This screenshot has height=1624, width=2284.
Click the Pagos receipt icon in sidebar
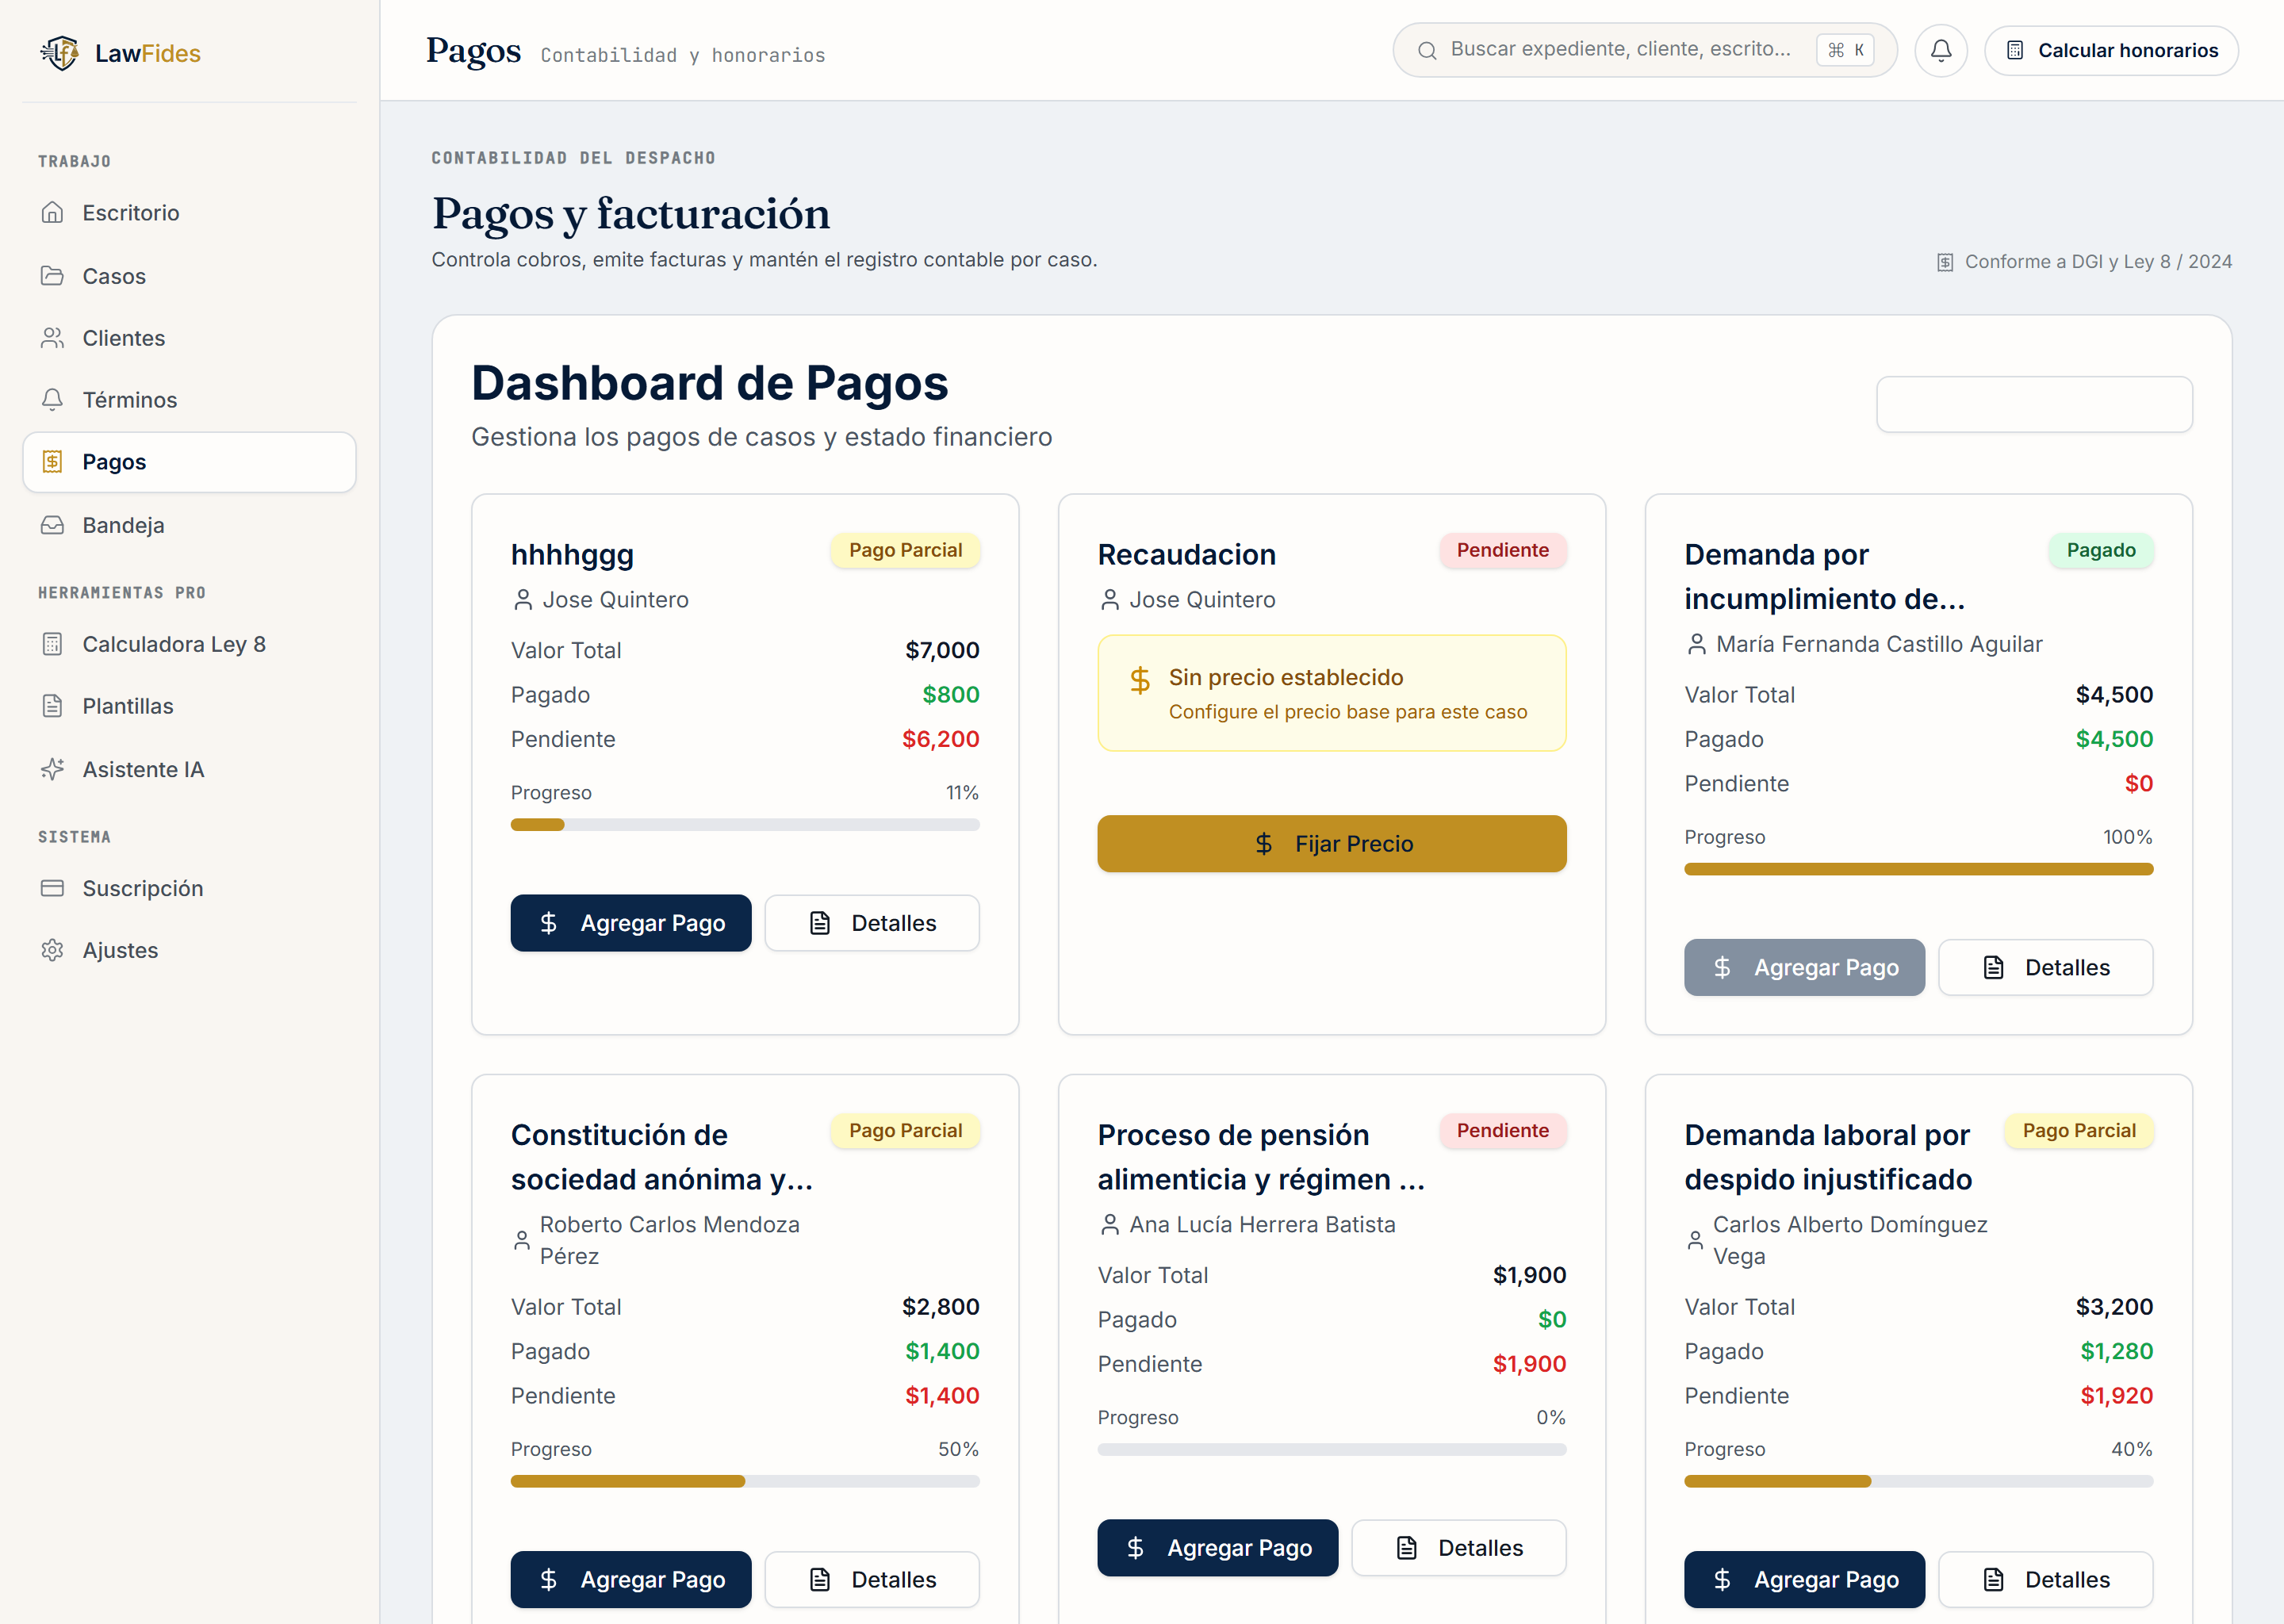point(52,462)
